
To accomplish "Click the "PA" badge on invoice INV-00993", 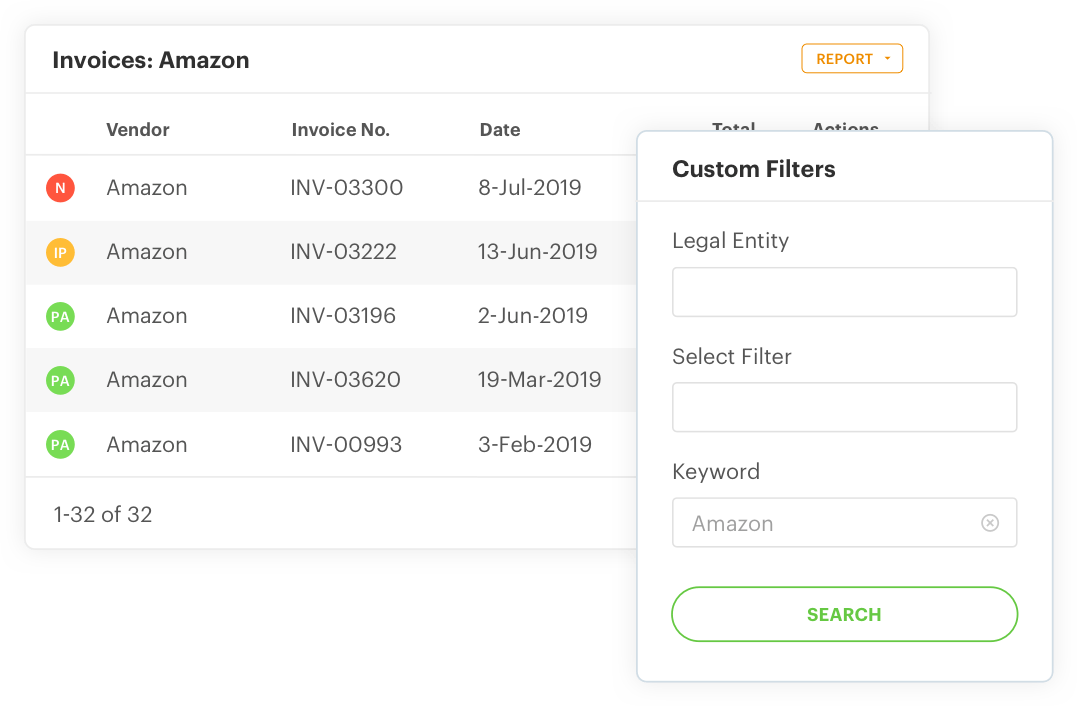I will point(60,444).
